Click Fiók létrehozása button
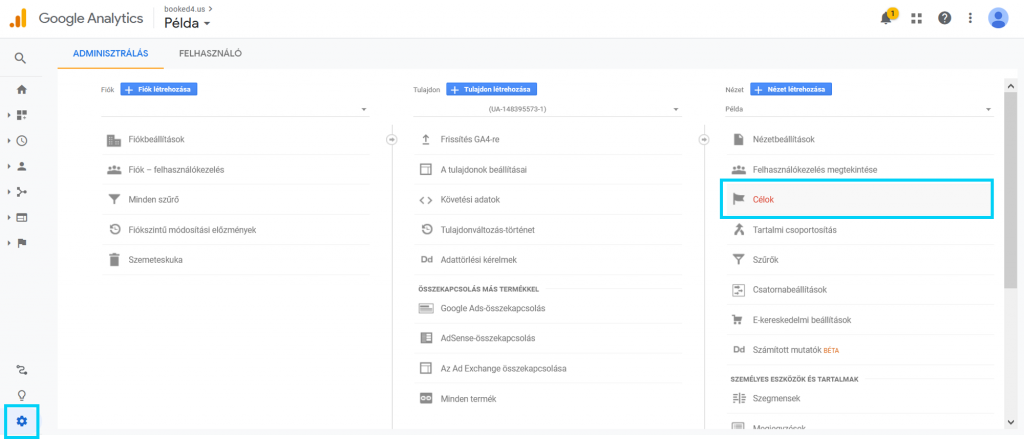This screenshot has width=1024, height=439. tap(159, 89)
